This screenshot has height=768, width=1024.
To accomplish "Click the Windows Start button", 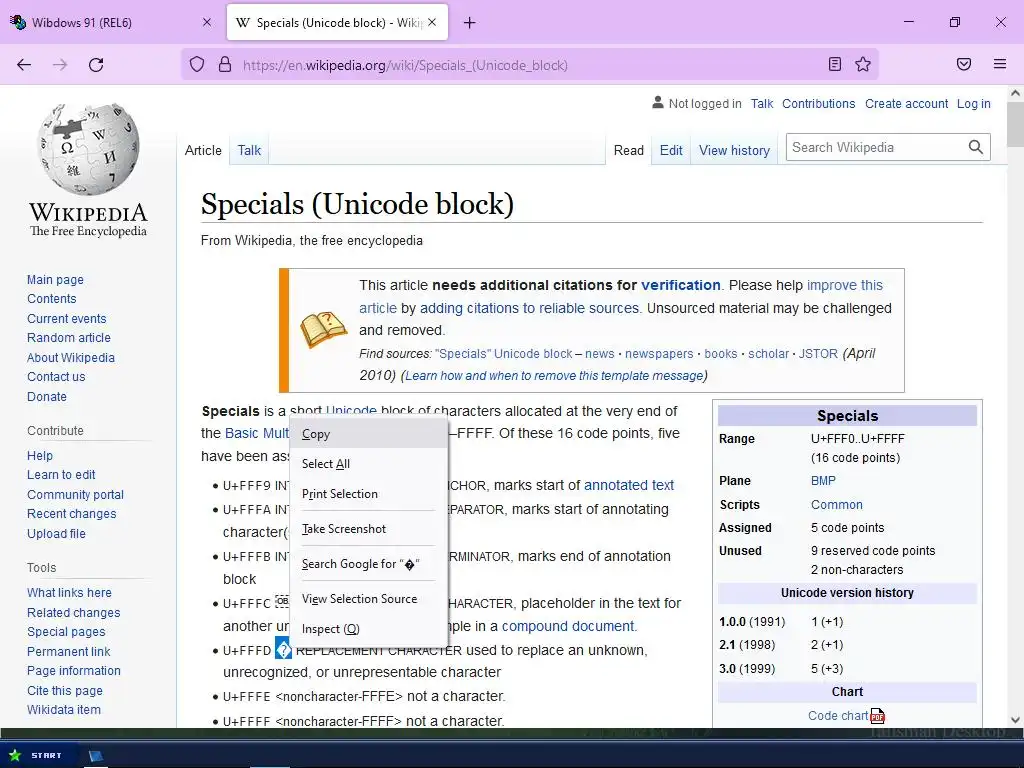I will tap(37, 755).
